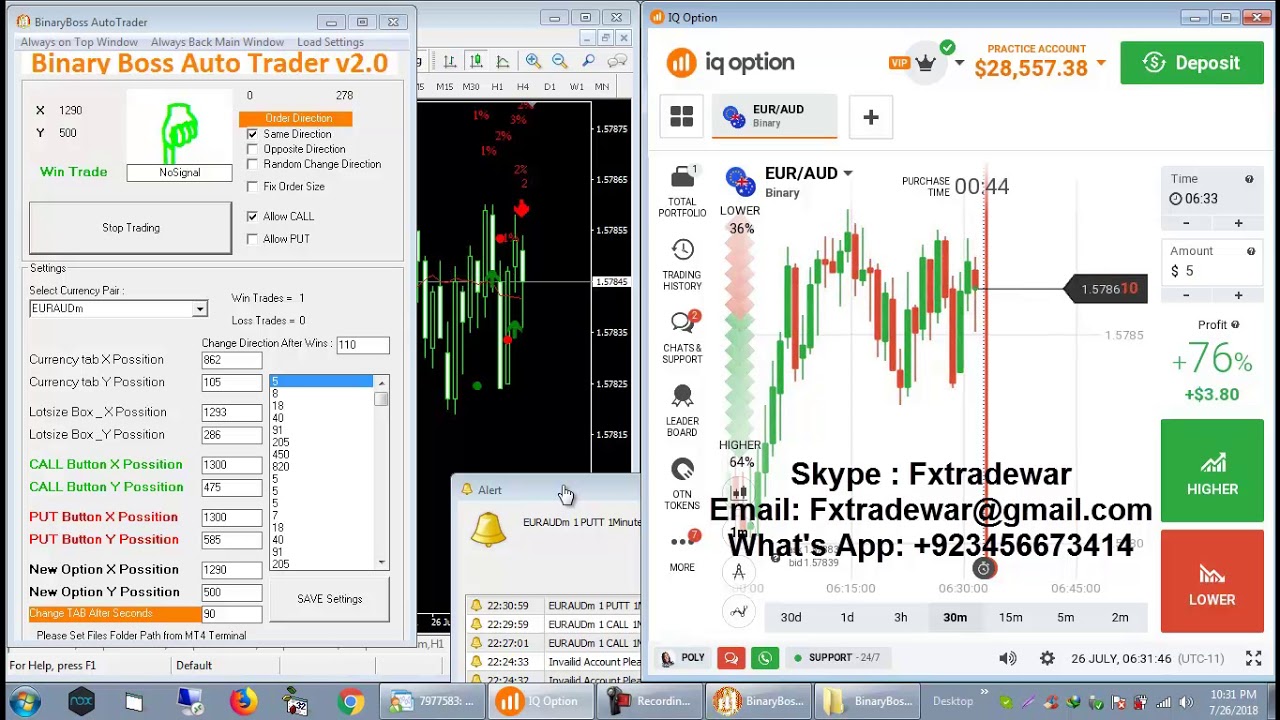
Task: Toggle sound with the speaker icon in IQ Option
Action: [1007, 658]
